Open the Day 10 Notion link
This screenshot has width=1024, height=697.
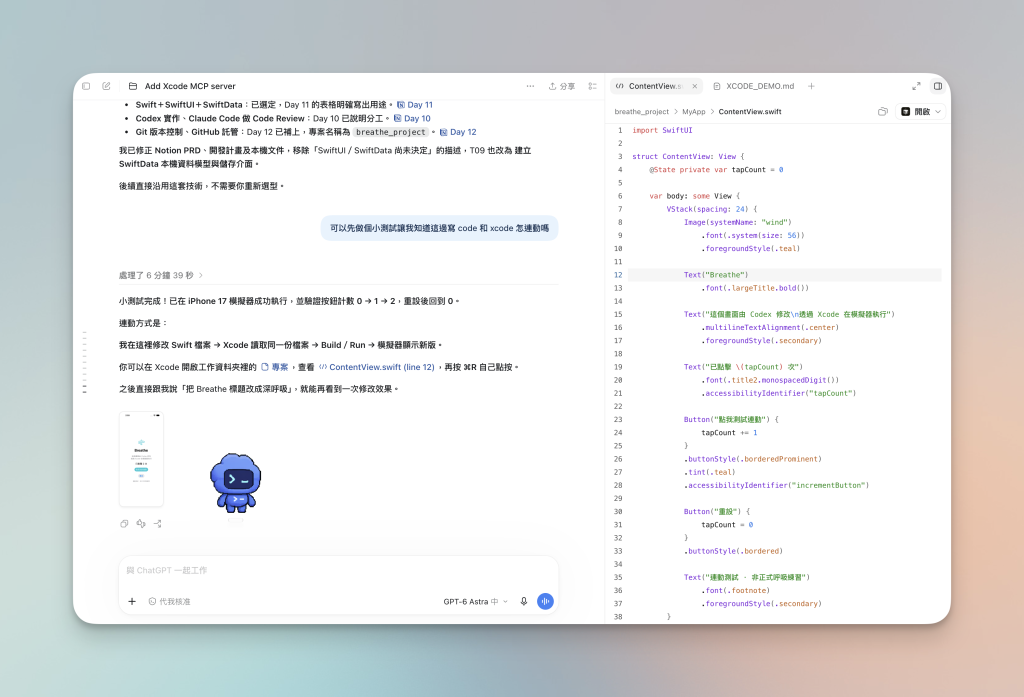[412, 118]
